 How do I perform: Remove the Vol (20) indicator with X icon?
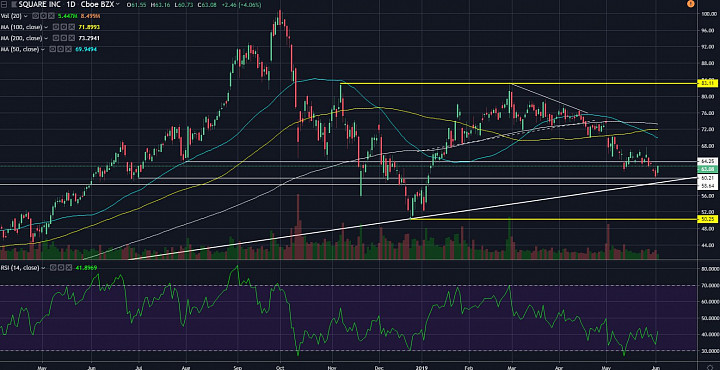(51, 16)
